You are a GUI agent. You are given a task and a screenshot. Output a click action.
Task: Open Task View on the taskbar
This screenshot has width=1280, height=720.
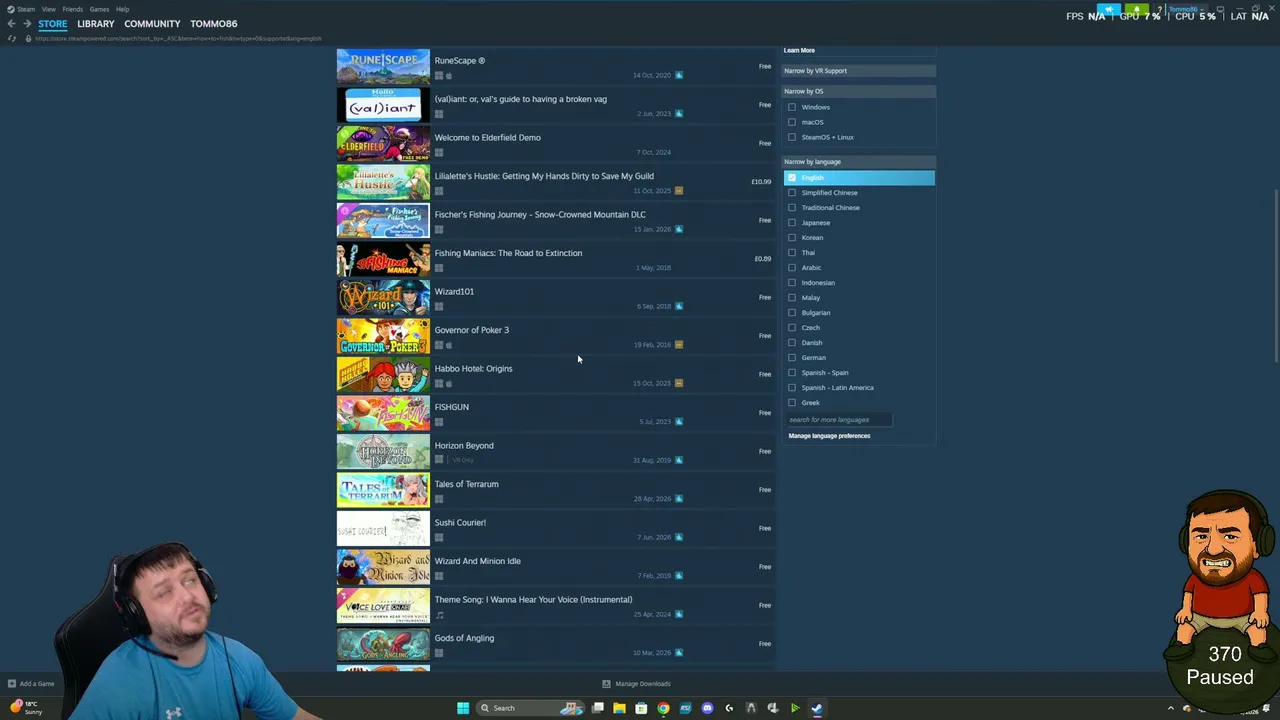coord(598,708)
